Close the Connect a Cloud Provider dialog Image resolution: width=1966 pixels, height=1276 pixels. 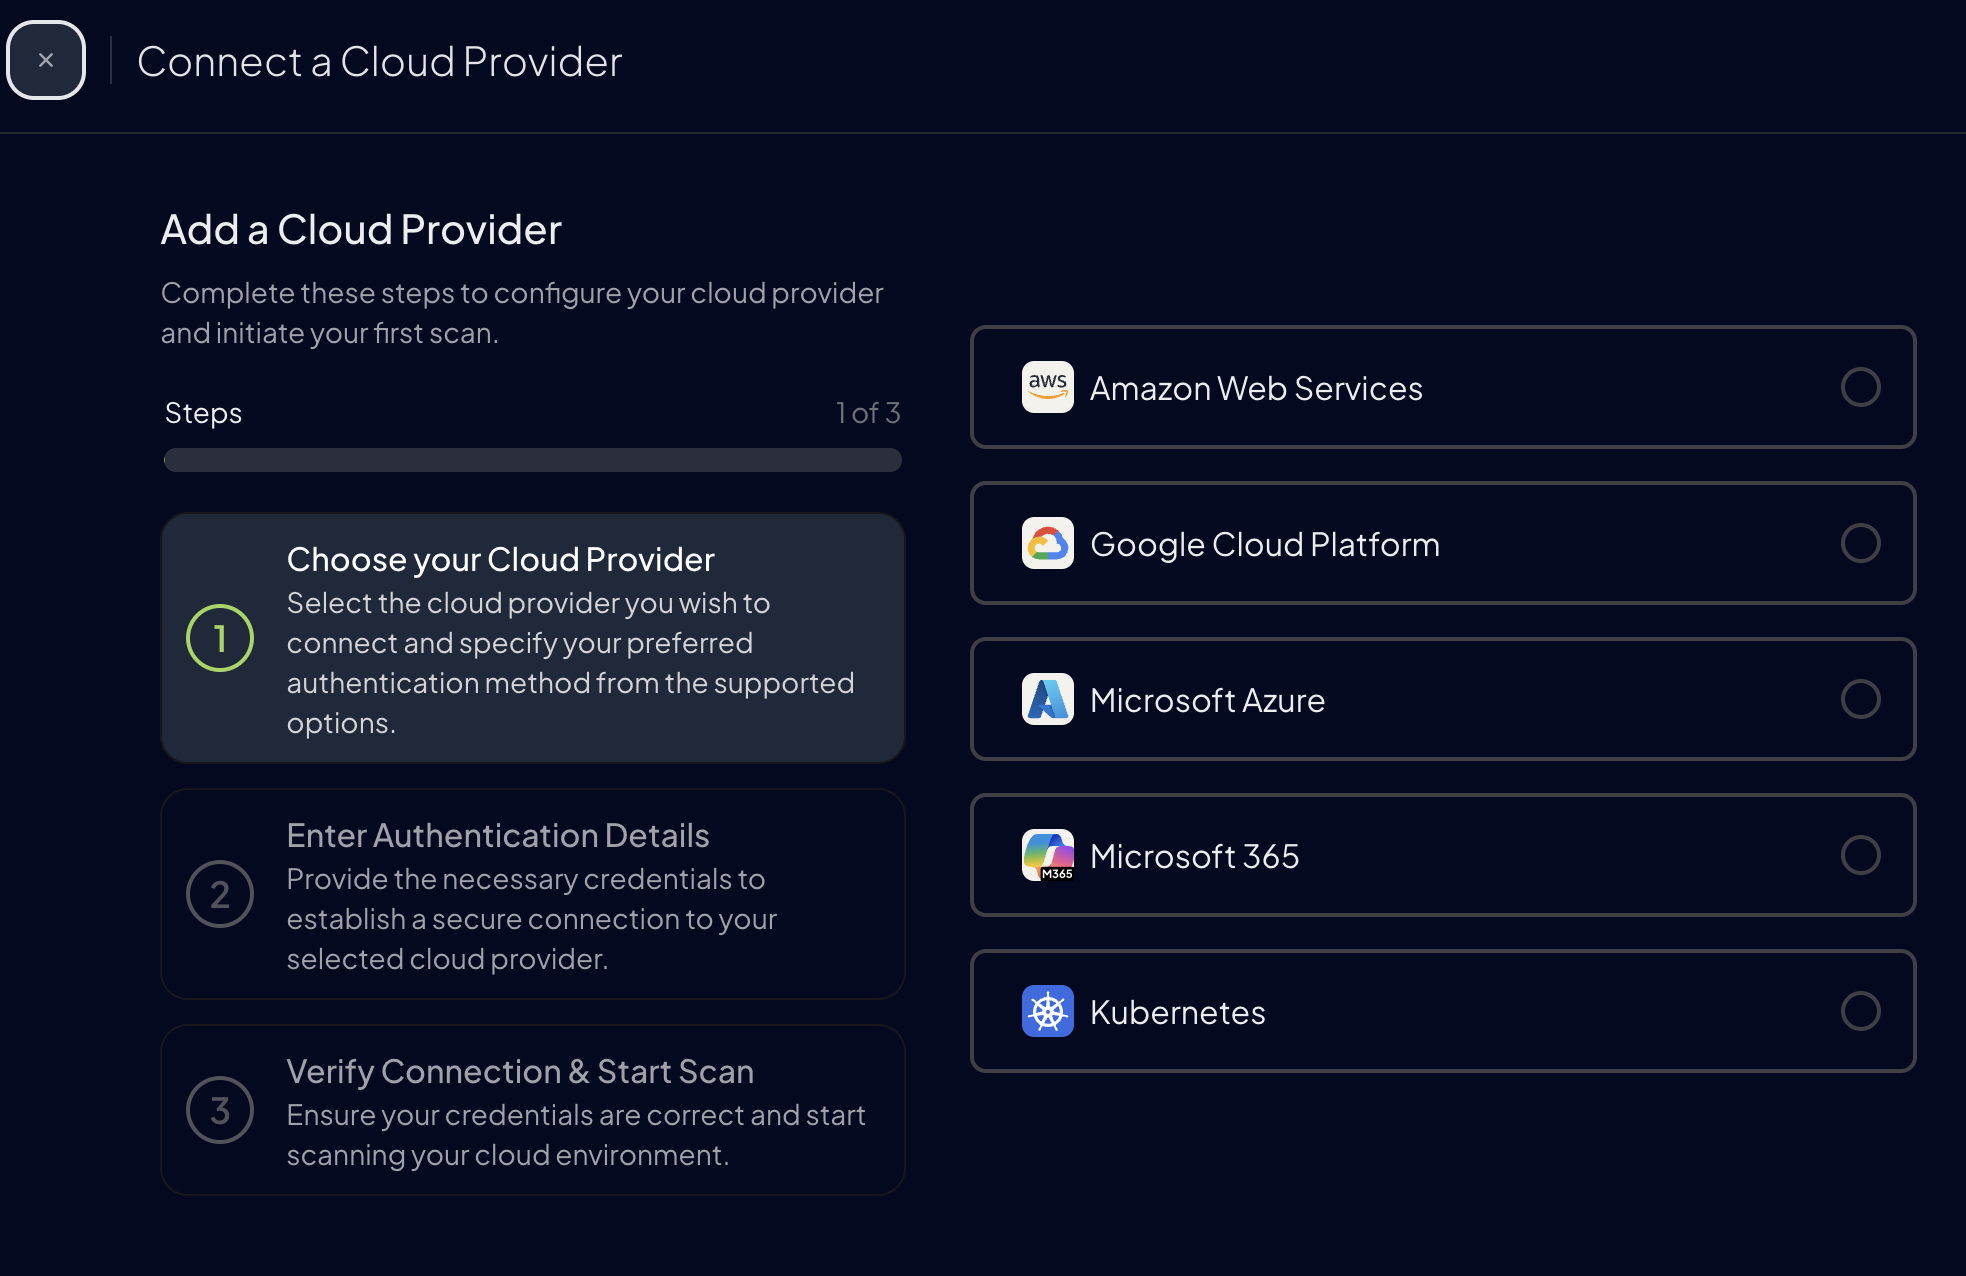[45, 60]
